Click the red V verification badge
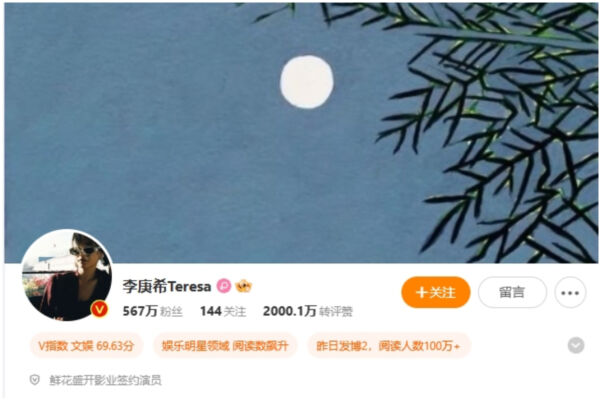This screenshot has width=600, height=400. tap(99, 309)
